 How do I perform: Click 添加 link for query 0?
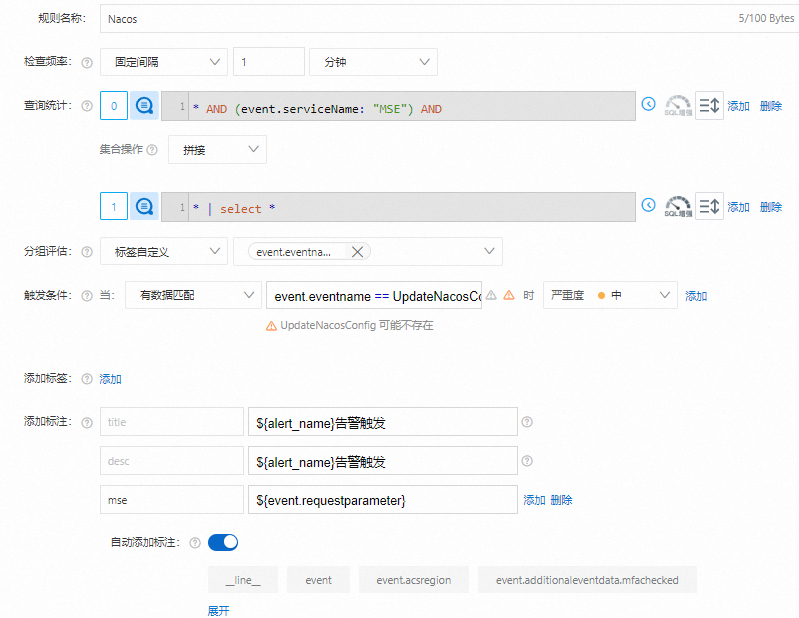(738, 106)
